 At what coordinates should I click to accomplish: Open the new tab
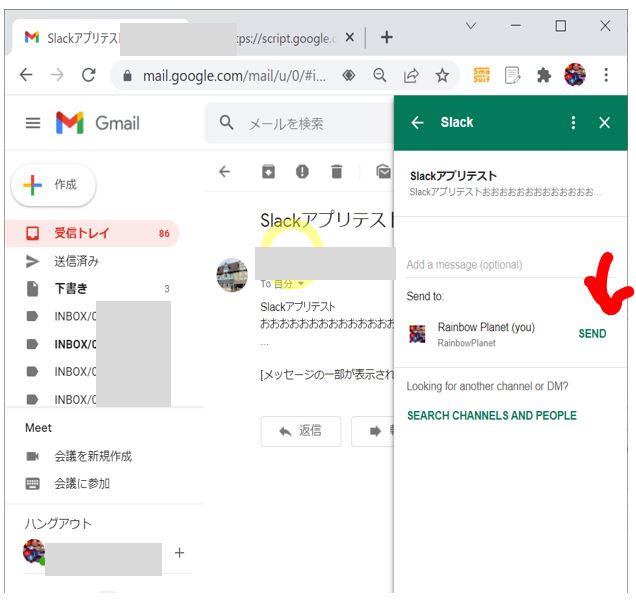point(387,37)
